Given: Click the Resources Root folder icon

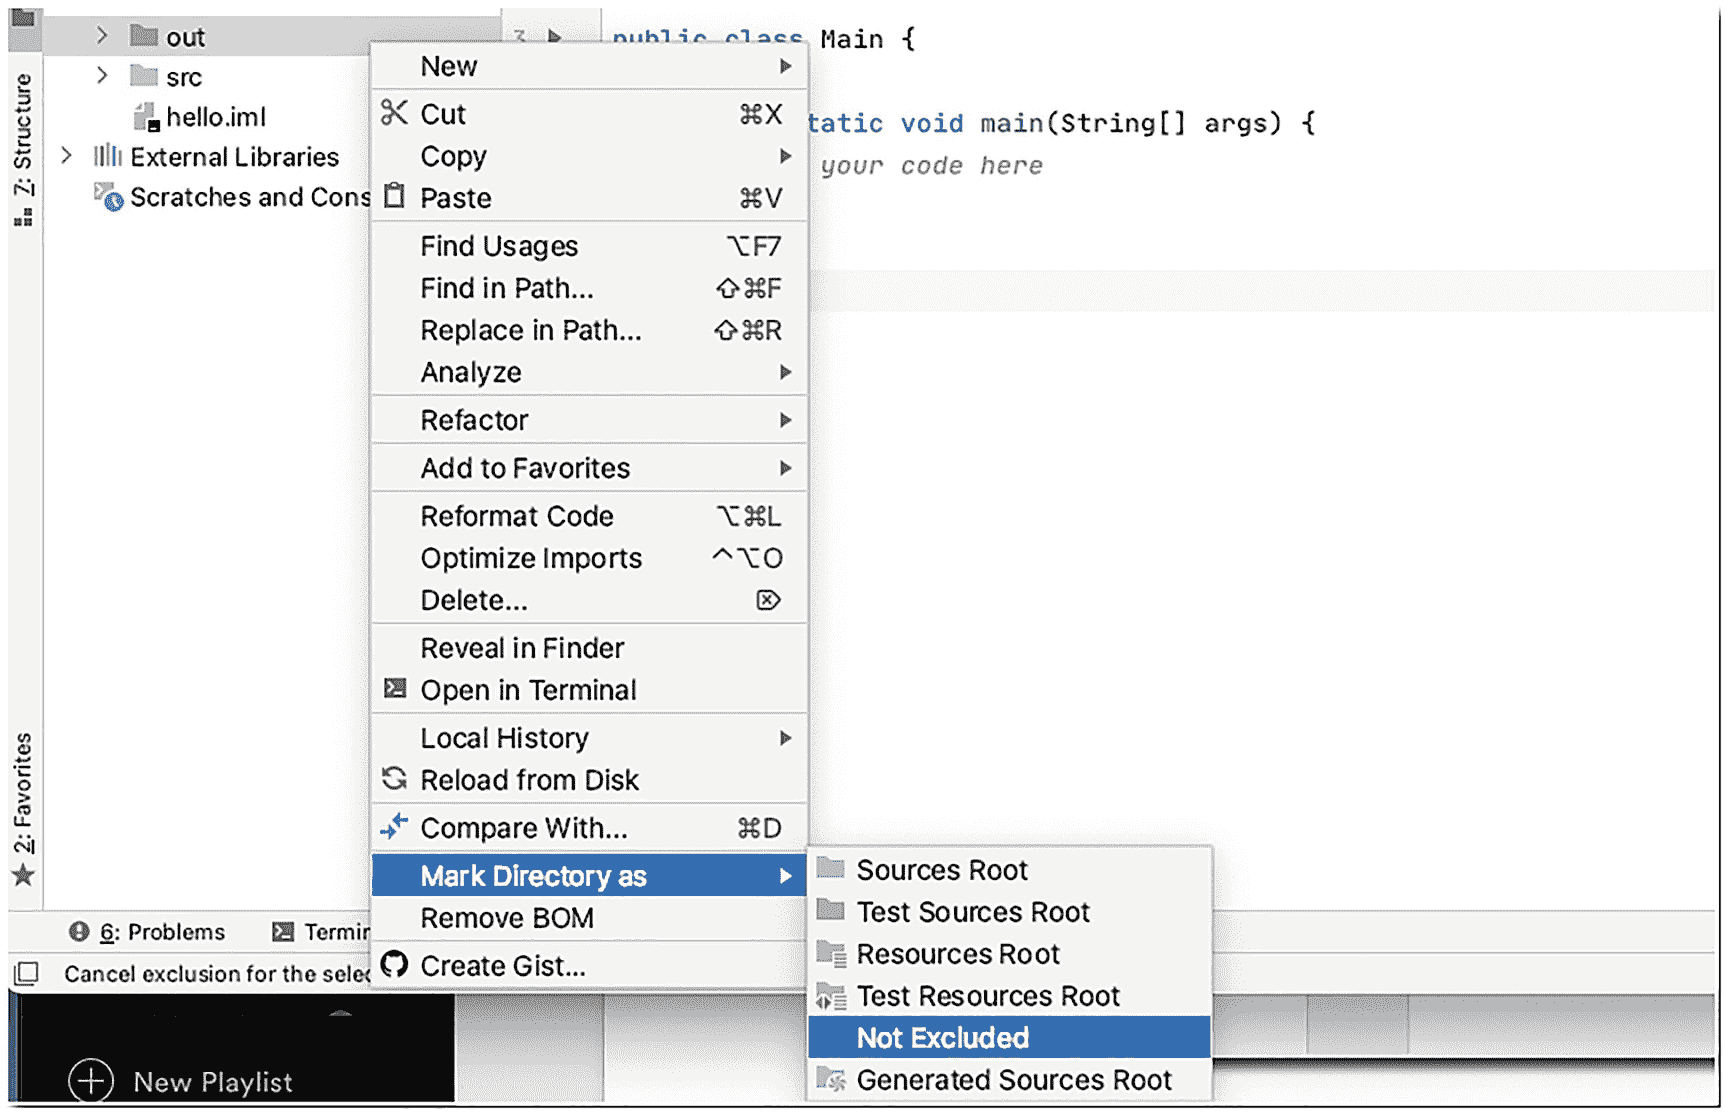Looking at the screenshot, I should coord(832,953).
